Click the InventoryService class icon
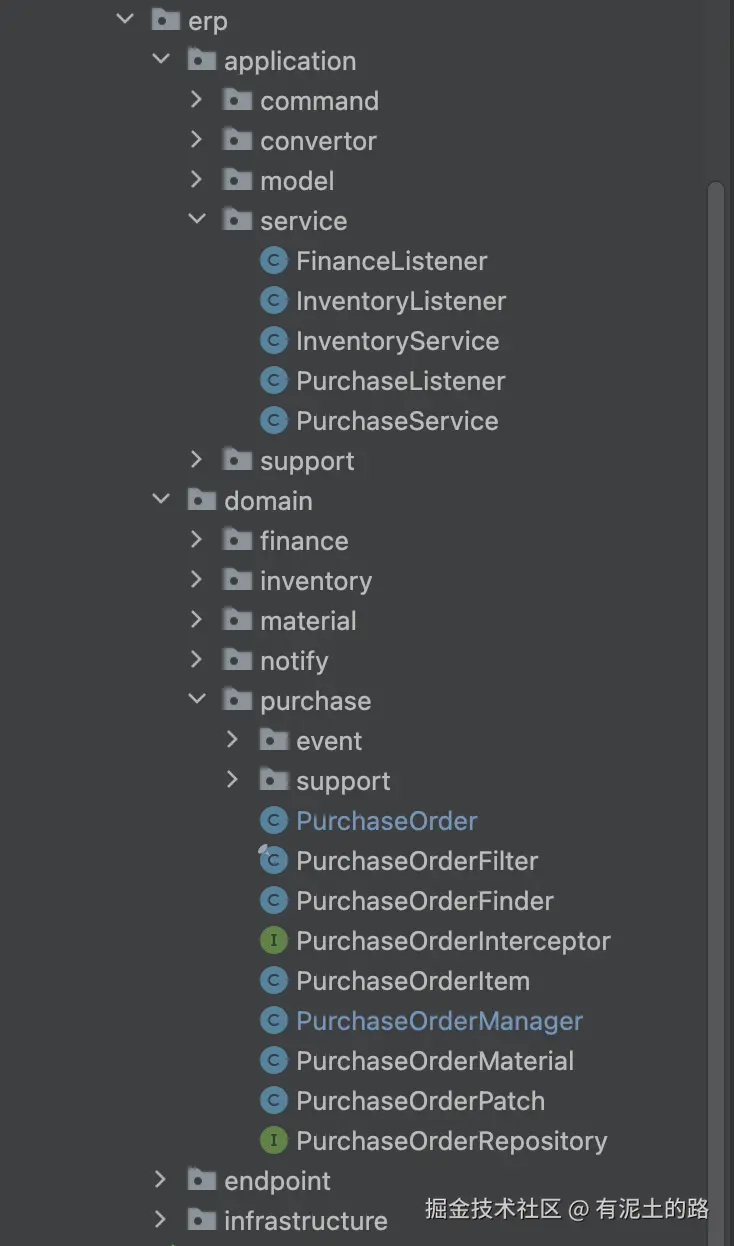This screenshot has width=734, height=1246. click(x=273, y=341)
